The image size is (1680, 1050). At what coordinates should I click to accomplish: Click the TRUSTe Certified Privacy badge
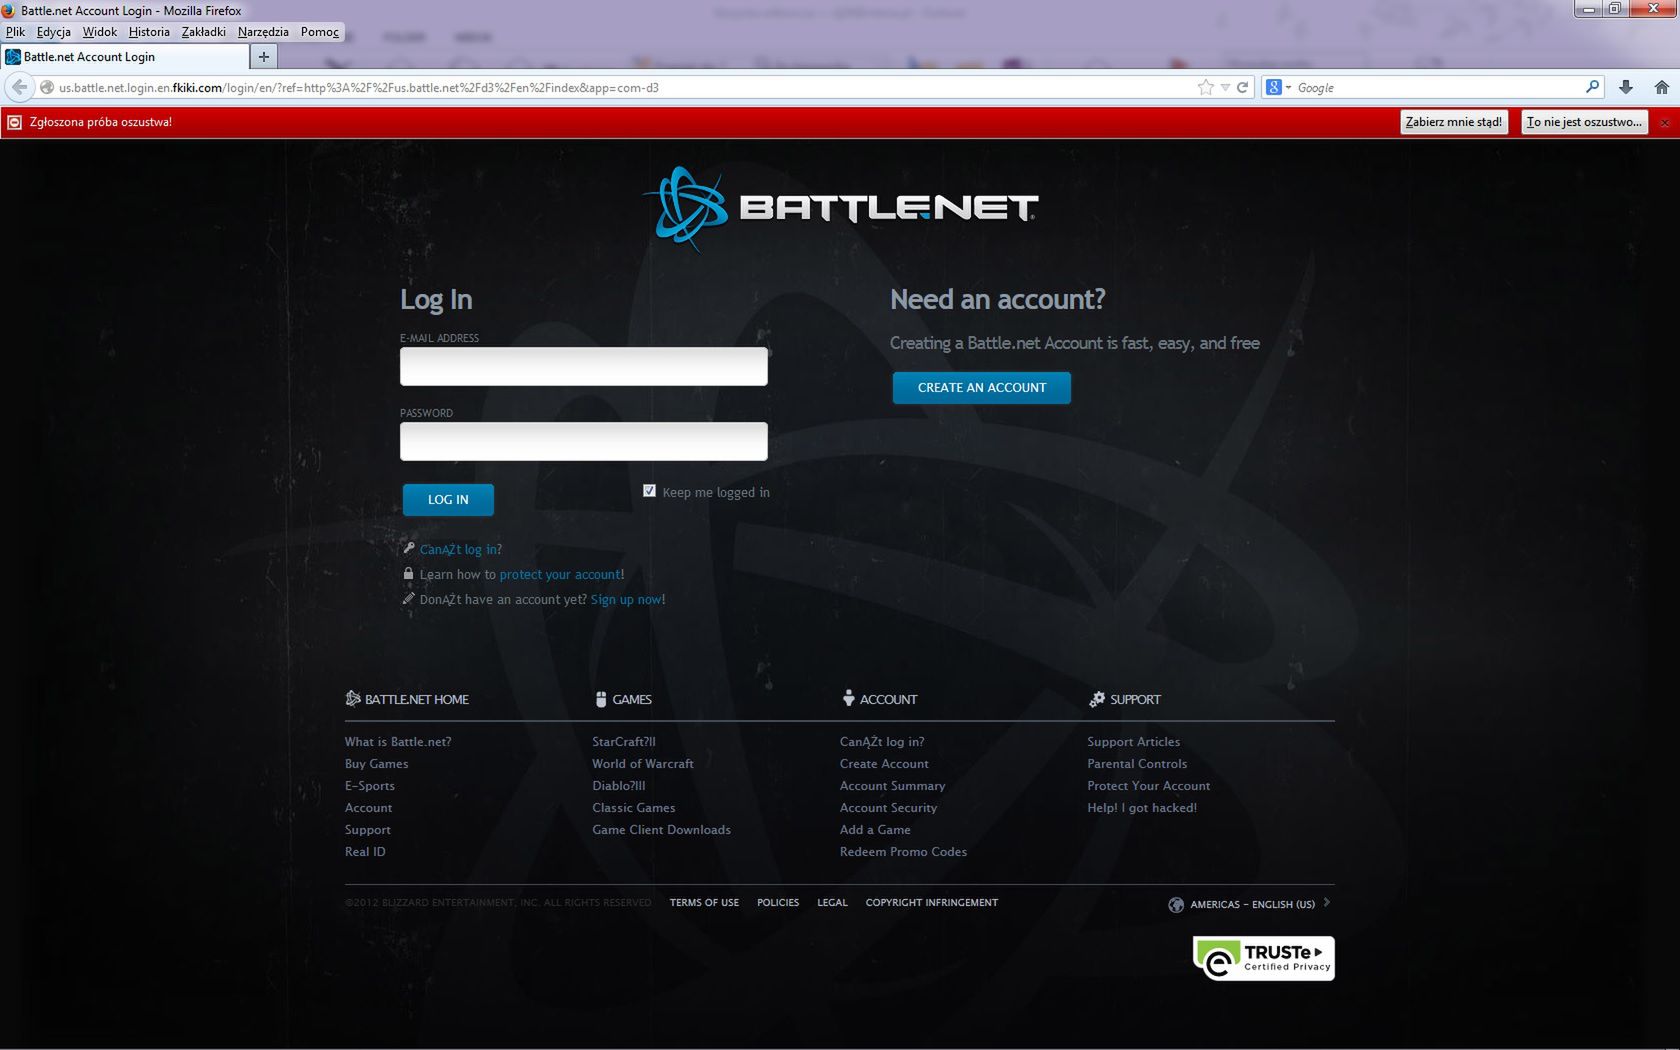(x=1263, y=958)
